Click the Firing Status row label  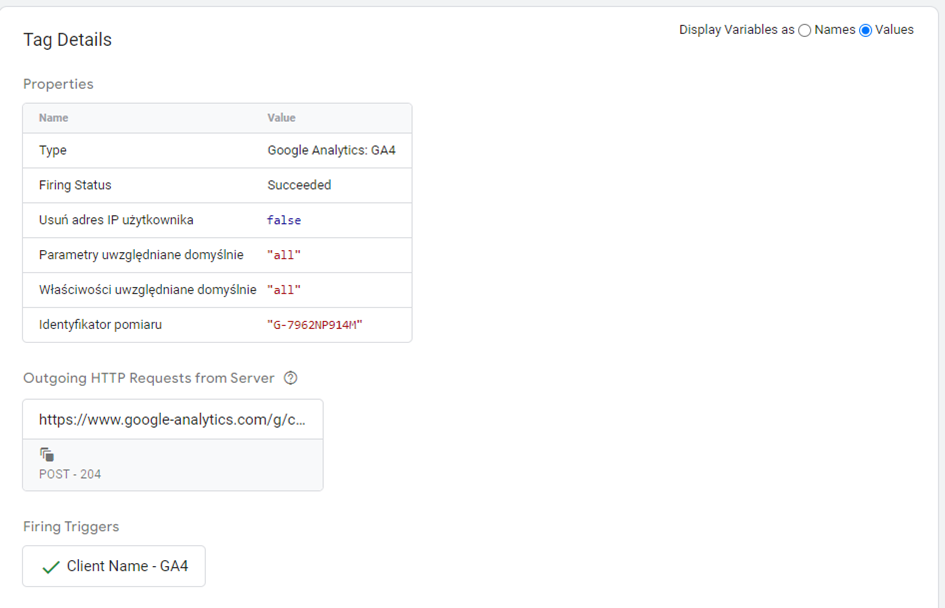point(75,185)
